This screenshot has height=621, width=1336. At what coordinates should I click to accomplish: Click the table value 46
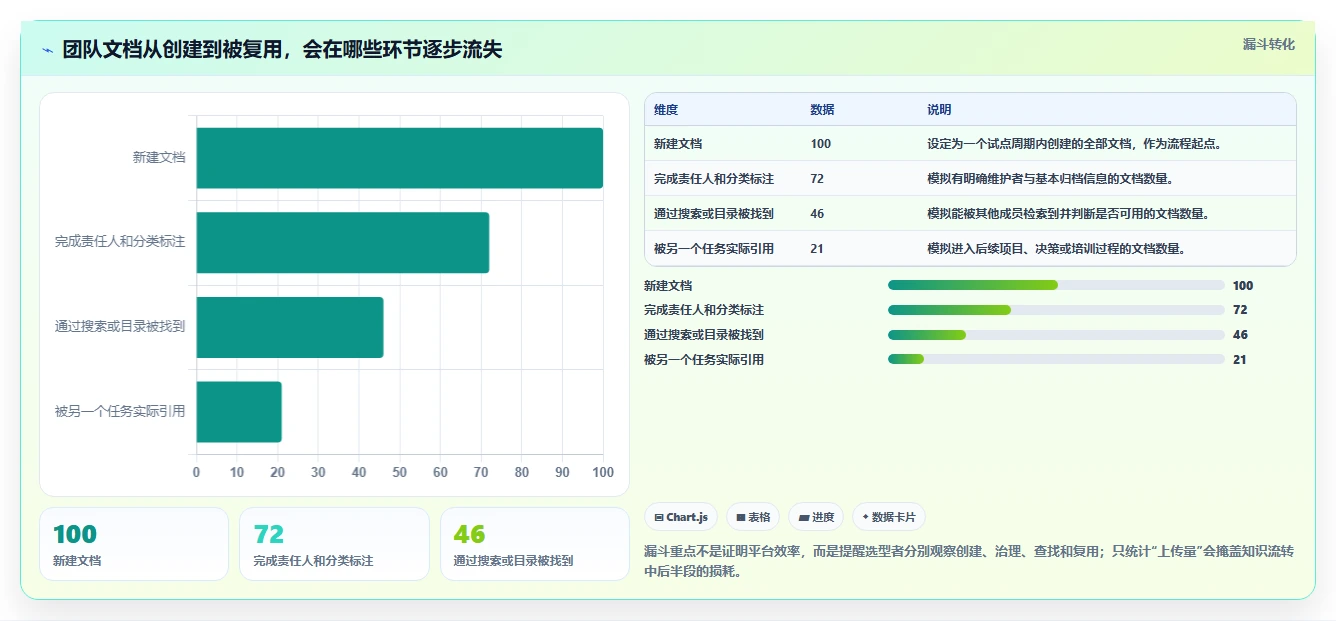pyautogui.click(x=817, y=214)
